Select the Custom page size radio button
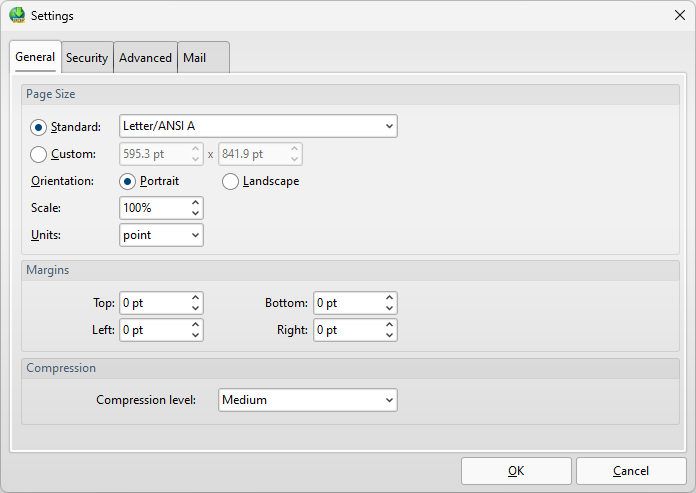Image resolution: width=696 pixels, height=493 pixels. pos(39,154)
